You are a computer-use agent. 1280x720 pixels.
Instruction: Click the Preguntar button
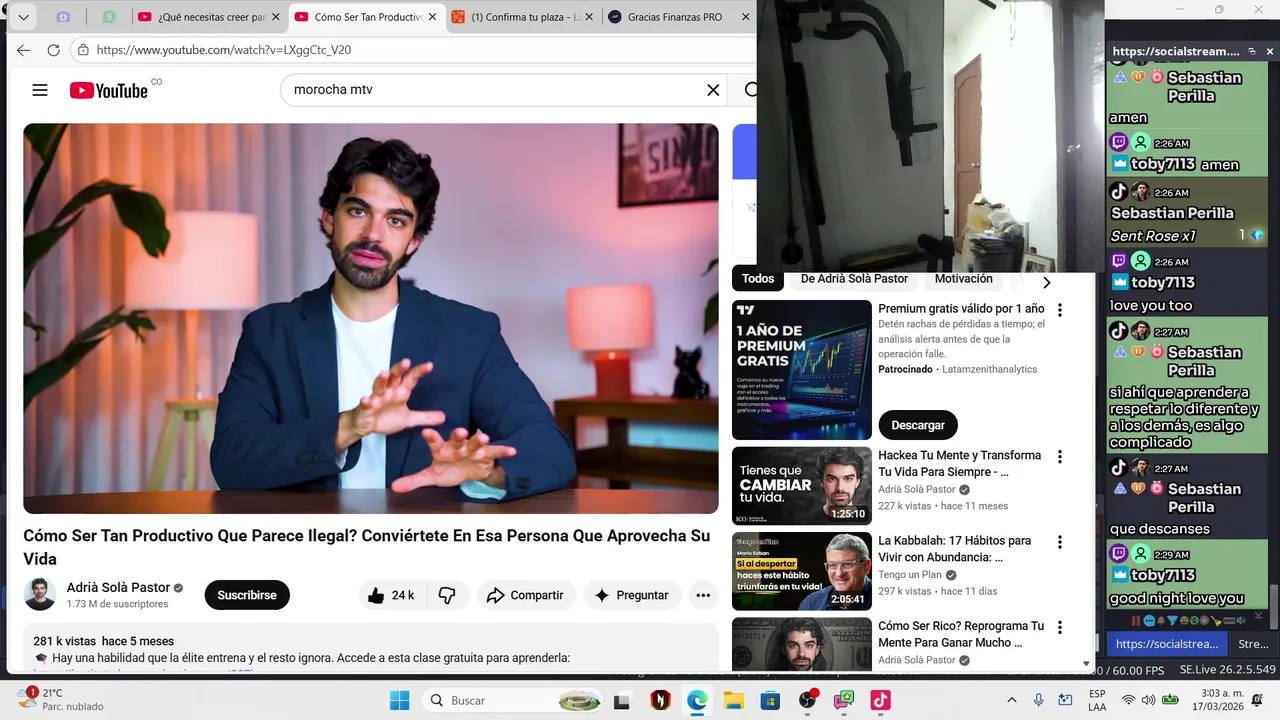pos(632,595)
